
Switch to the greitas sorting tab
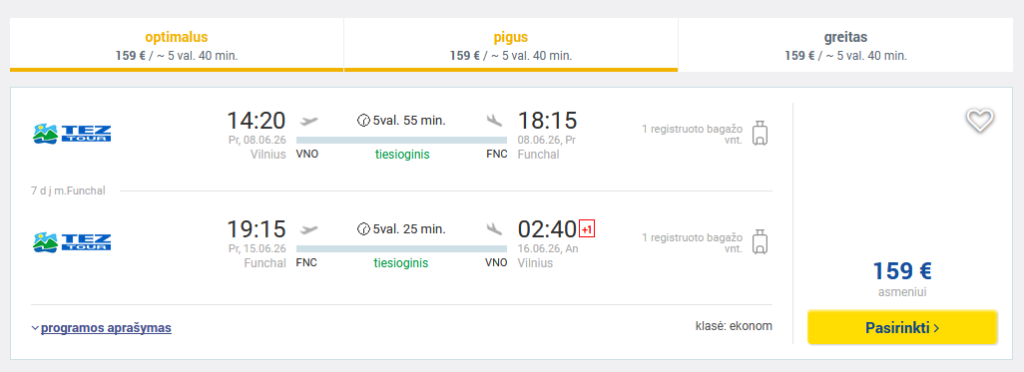(x=846, y=45)
